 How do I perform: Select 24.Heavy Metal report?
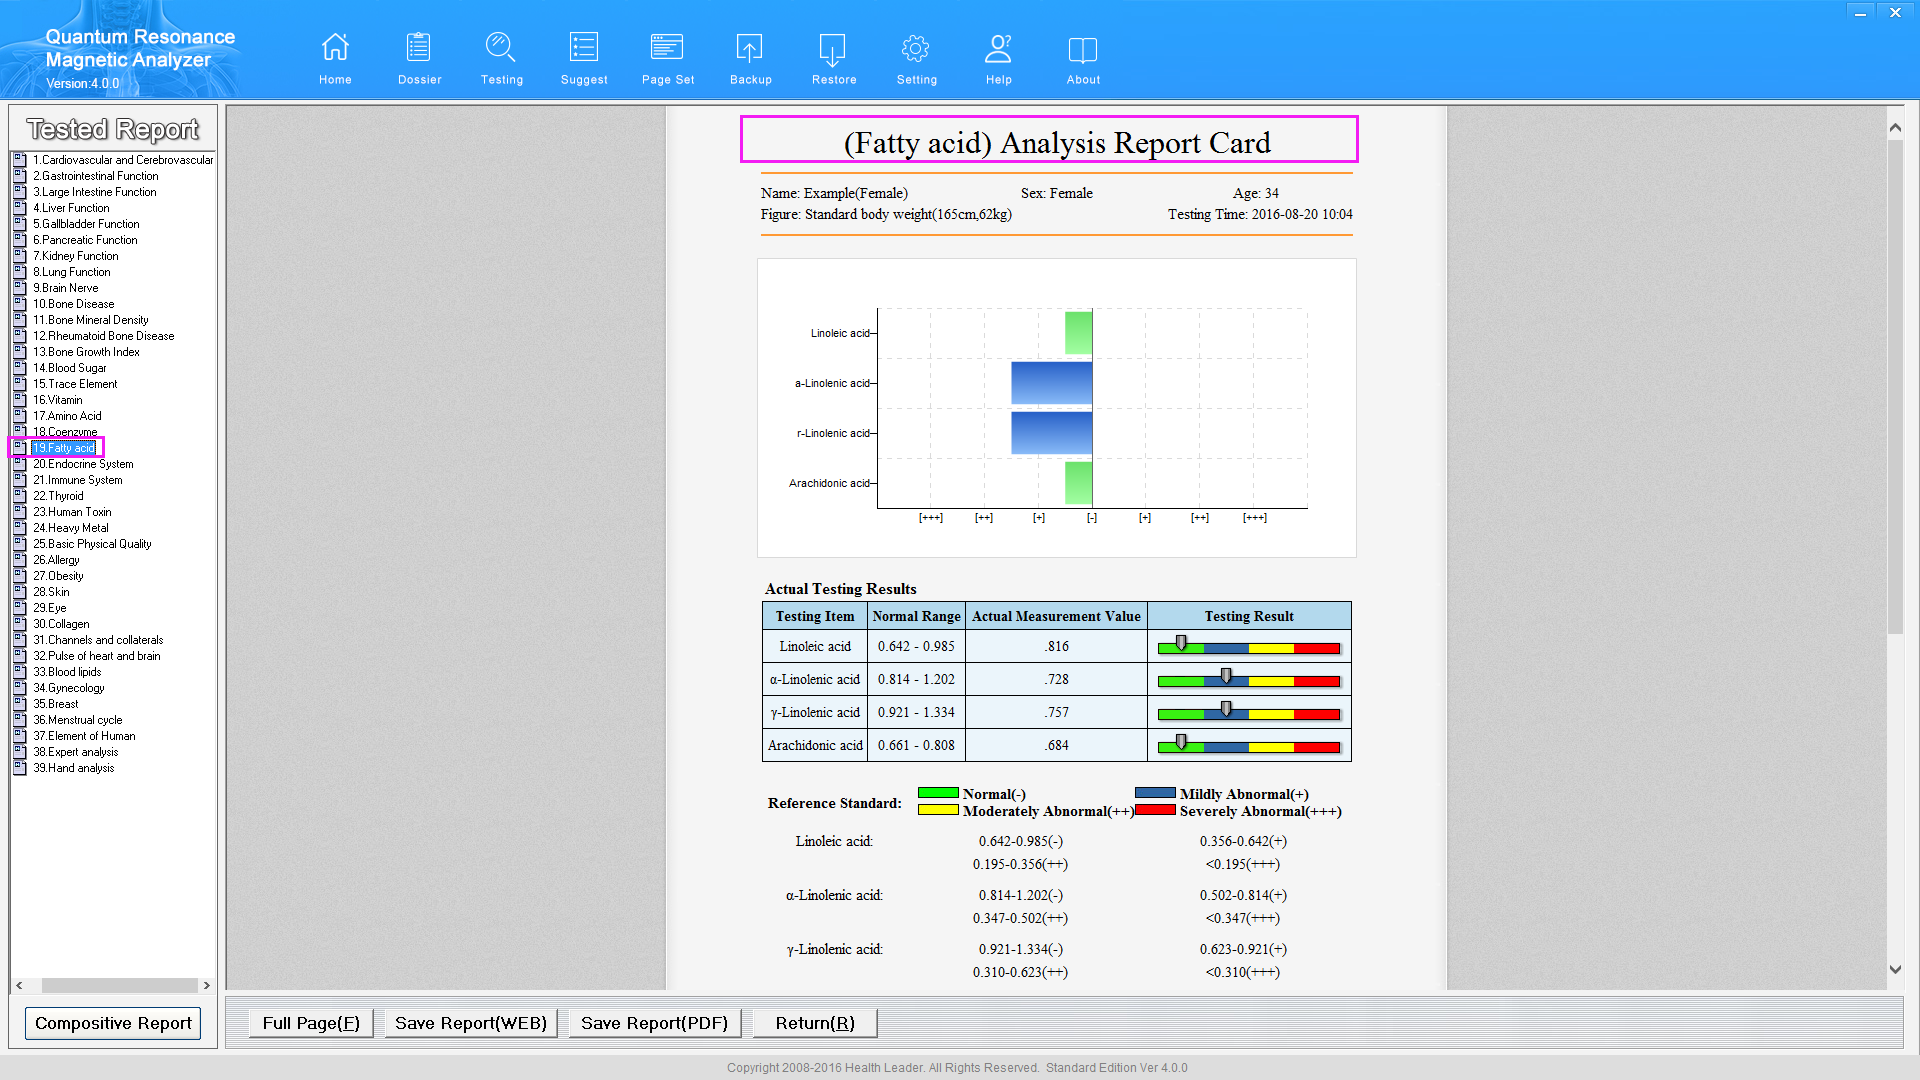(x=70, y=528)
